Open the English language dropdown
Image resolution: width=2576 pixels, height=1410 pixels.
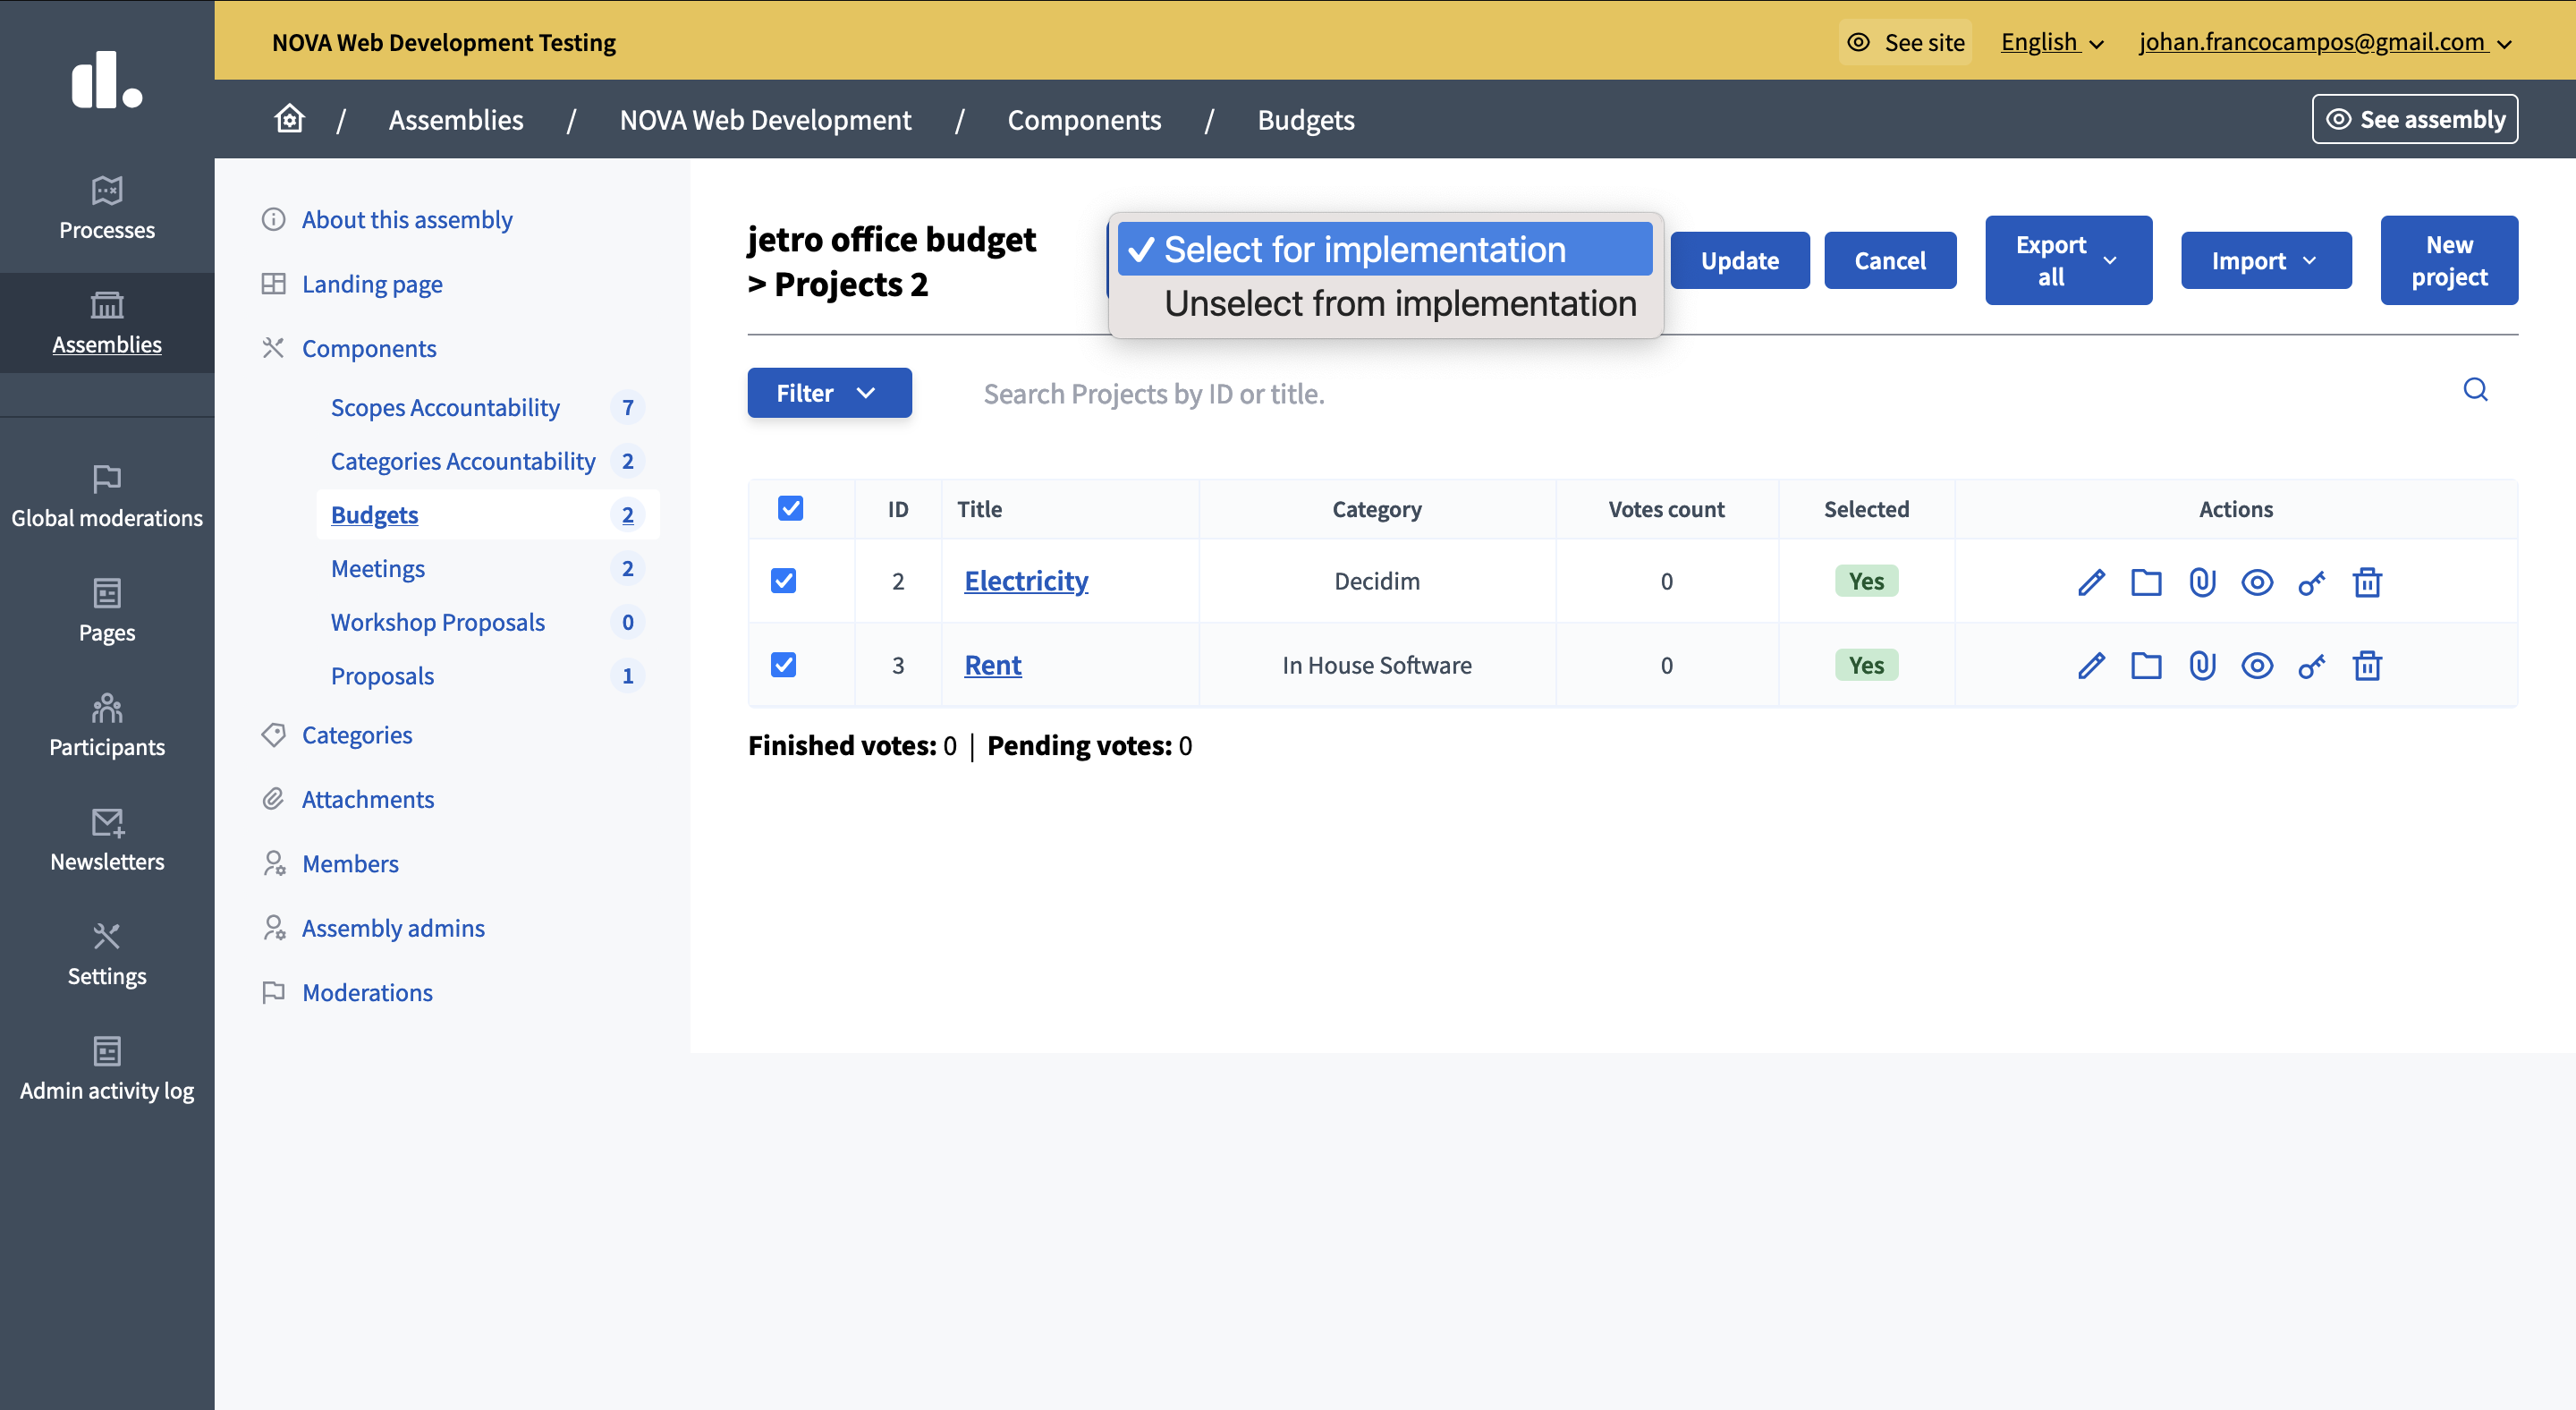pos(2052,42)
